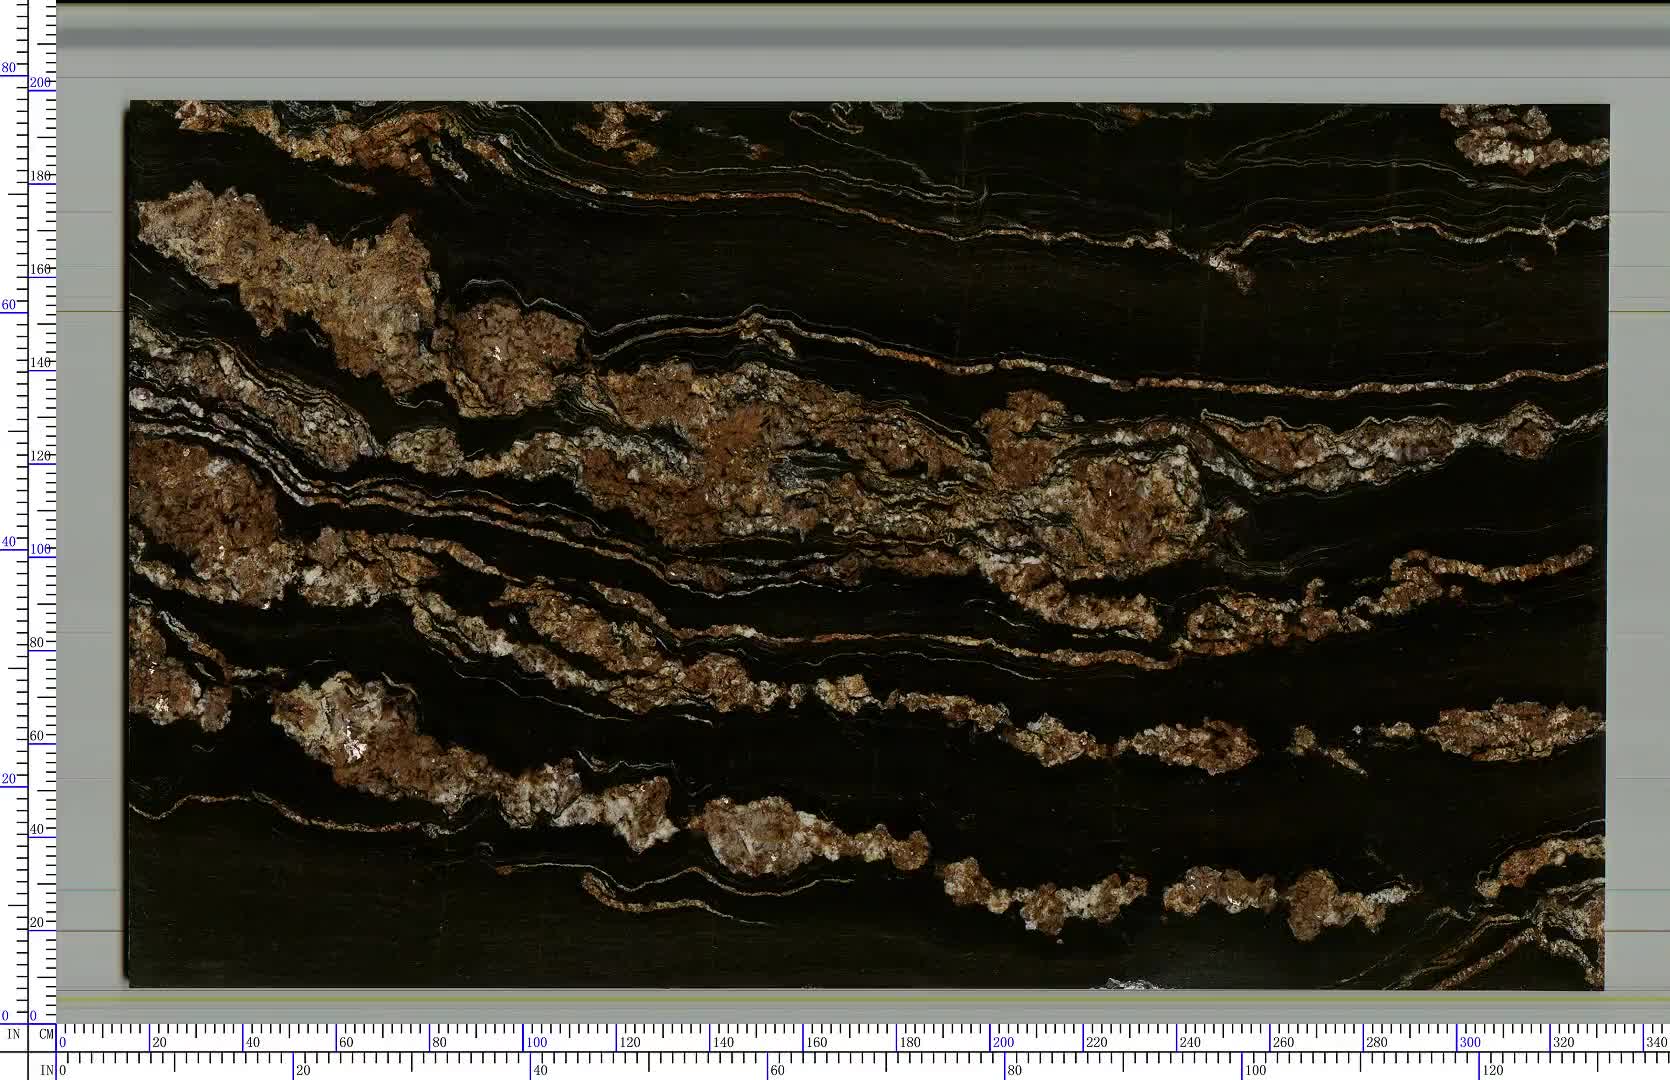Click '140' on the vertical CM ruler

coord(40,362)
